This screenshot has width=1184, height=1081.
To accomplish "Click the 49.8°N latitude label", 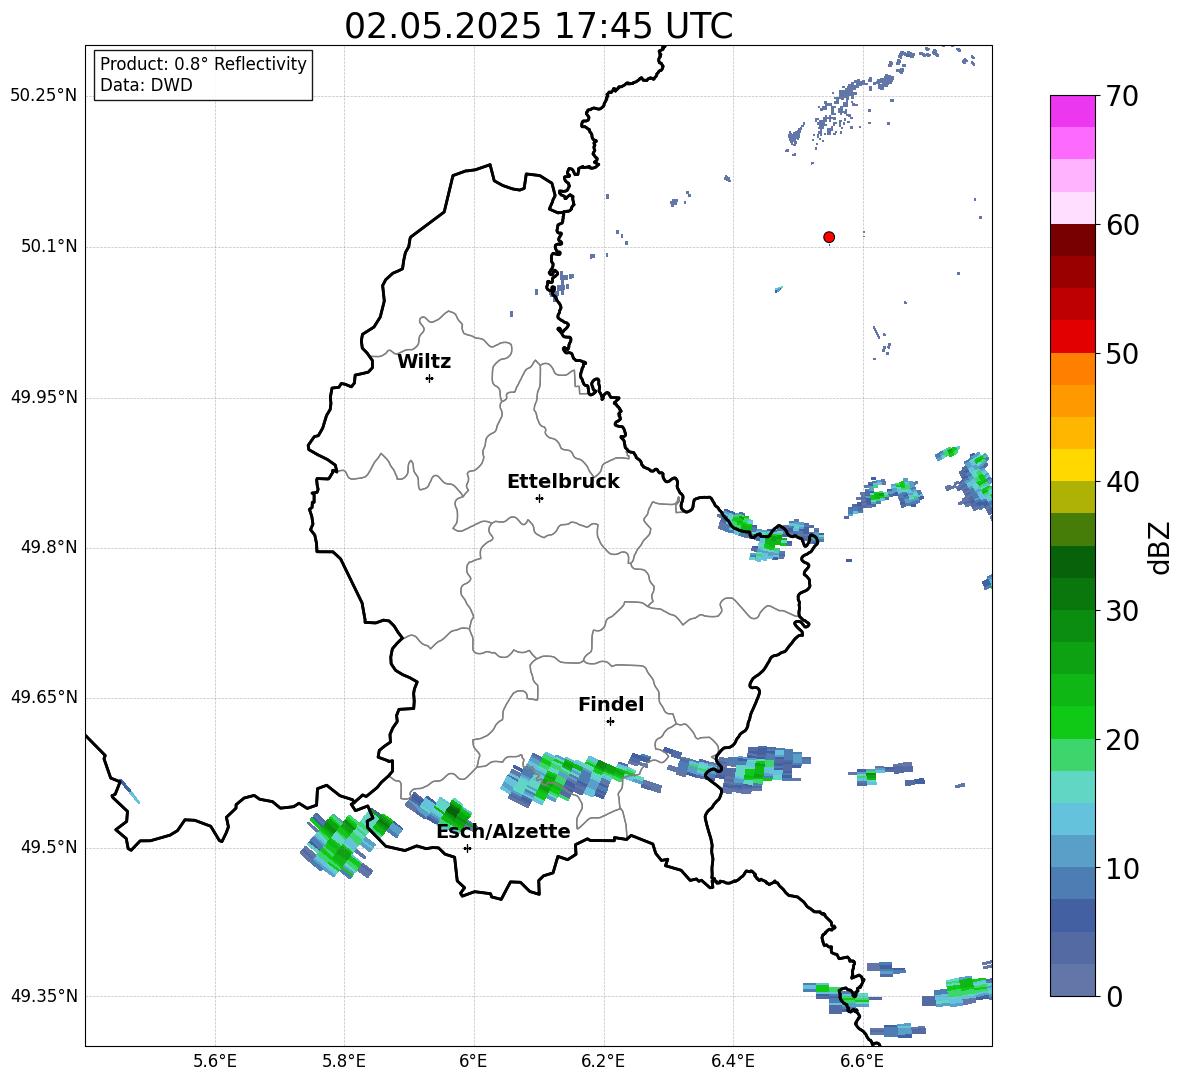I will [x=49, y=547].
